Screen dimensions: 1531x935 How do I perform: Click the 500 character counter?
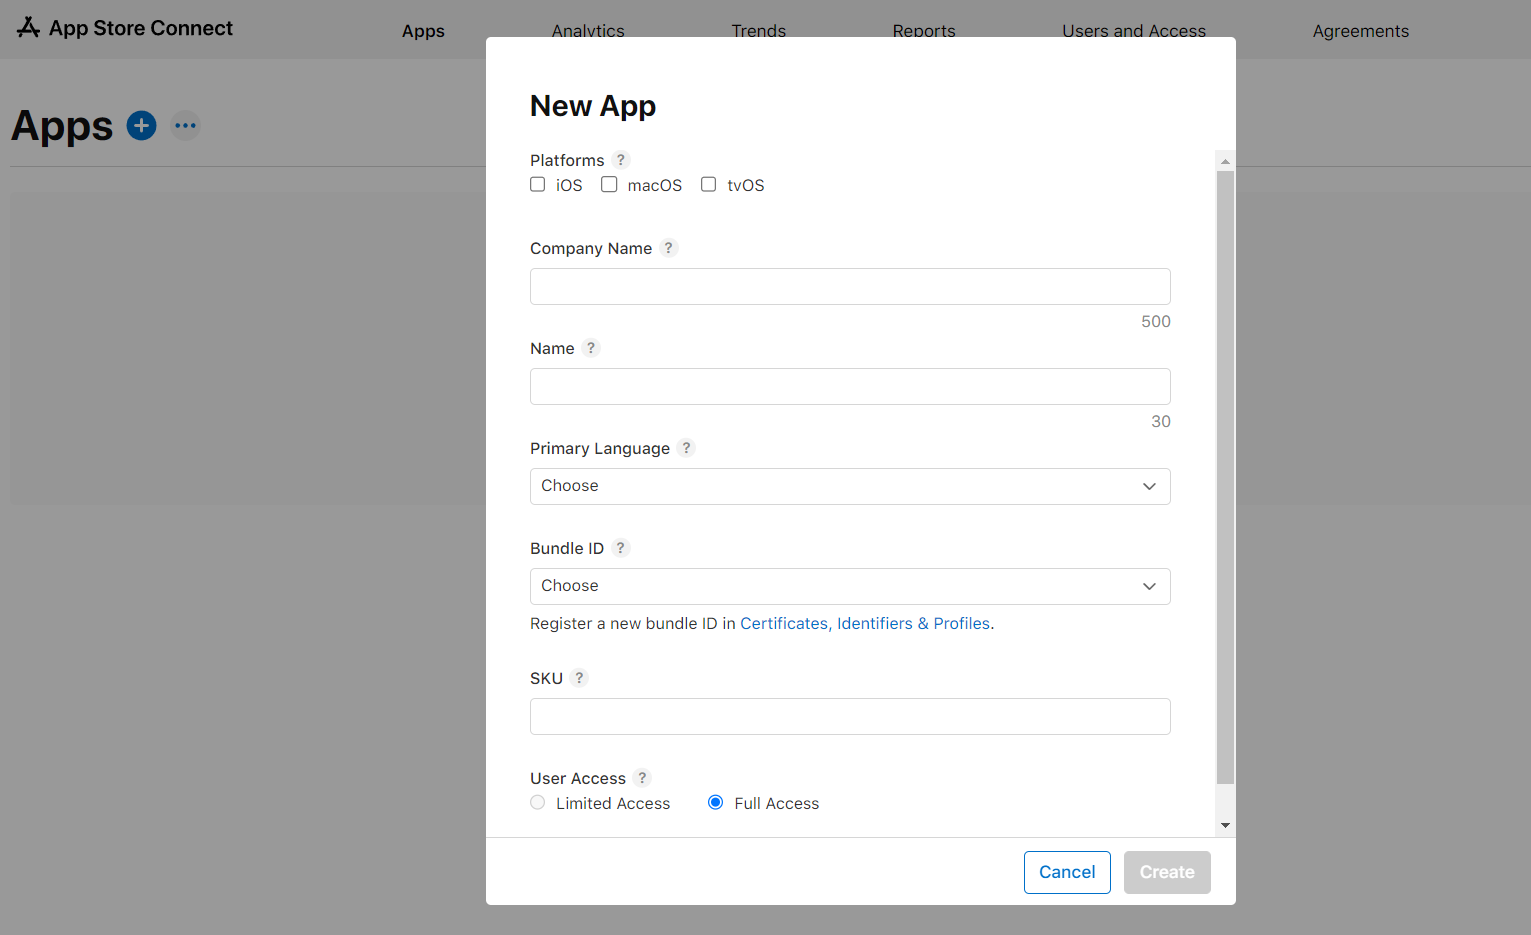(x=1156, y=321)
